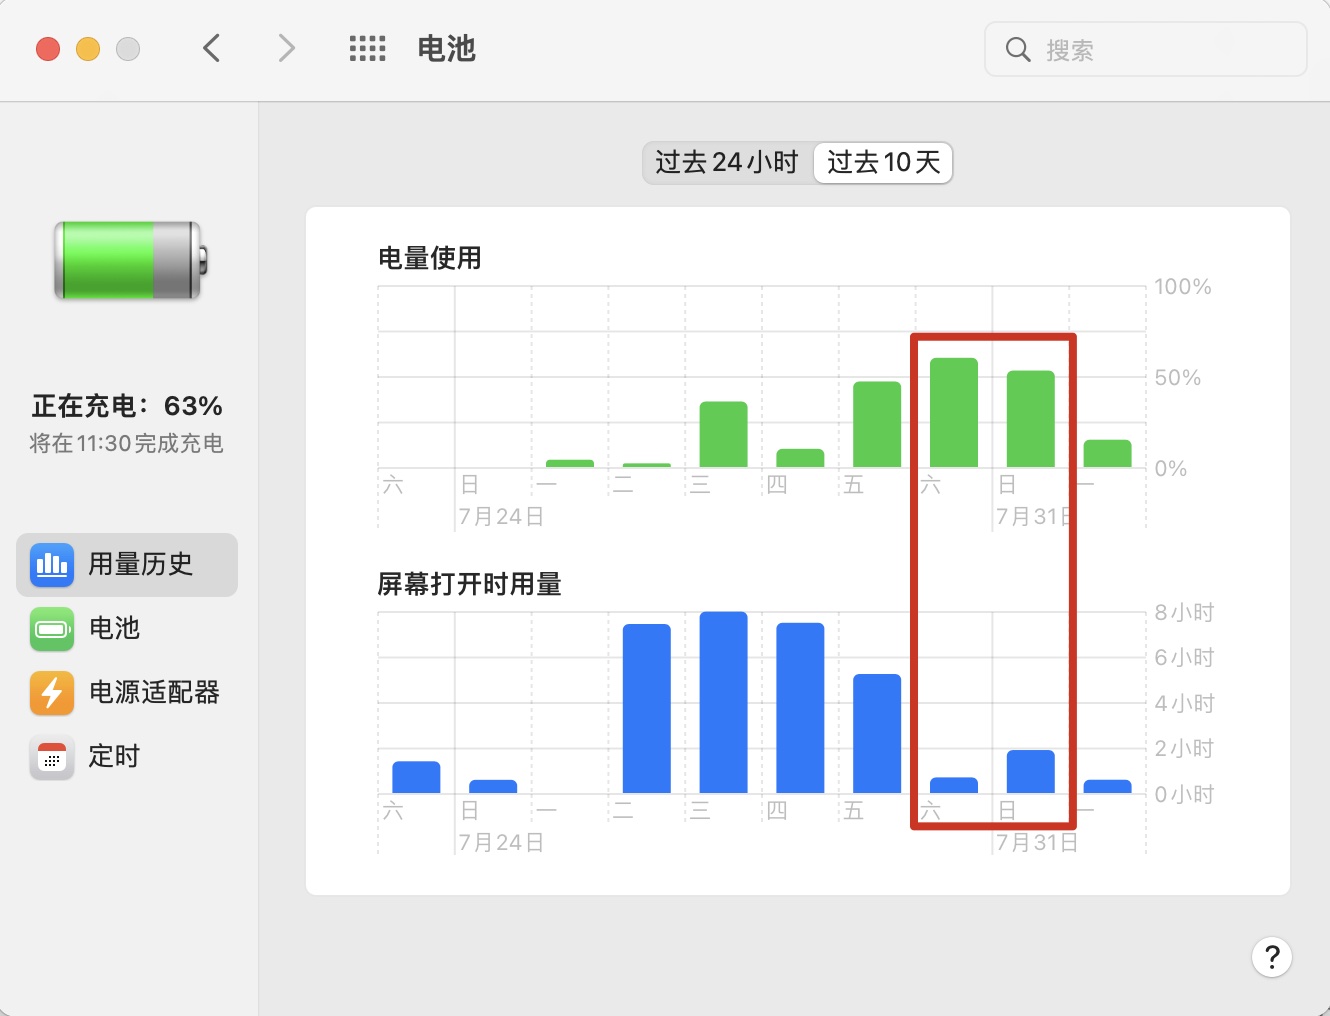Select the 定时 sidebar label
The height and width of the screenshot is (1016, 1330).
pos(114,757)
